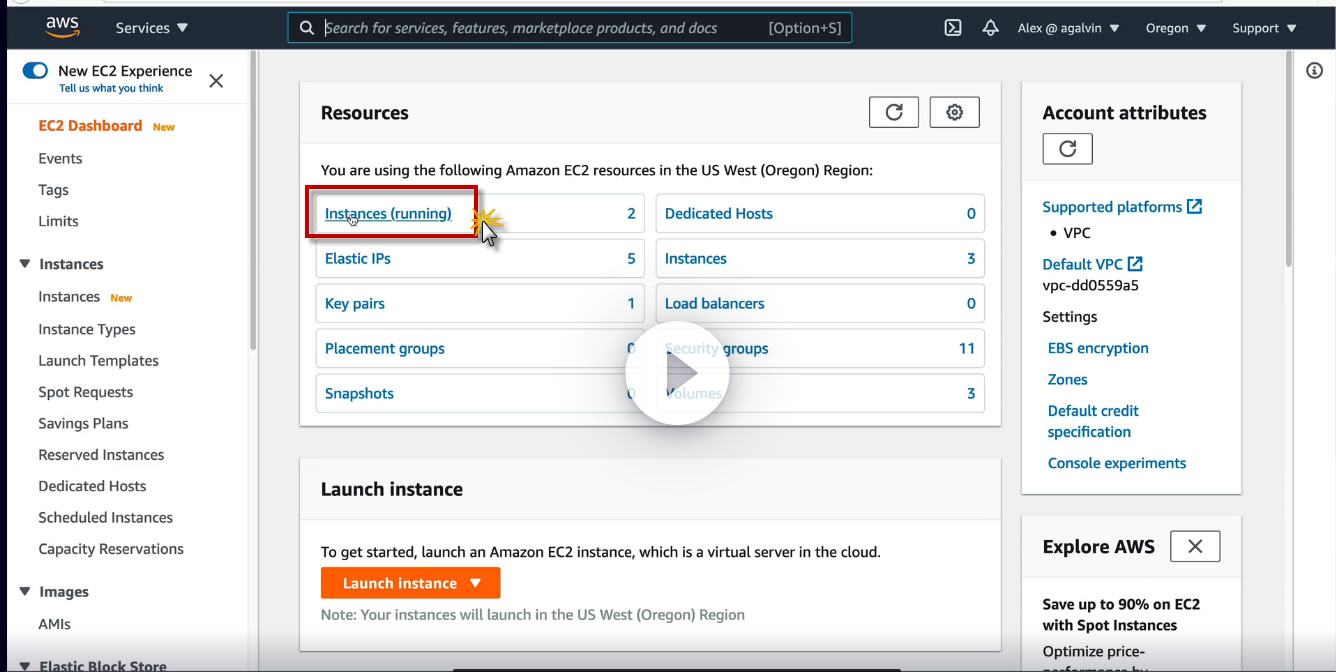
Task: Open Instances resource card showing 3
Action: pos(696,258)
